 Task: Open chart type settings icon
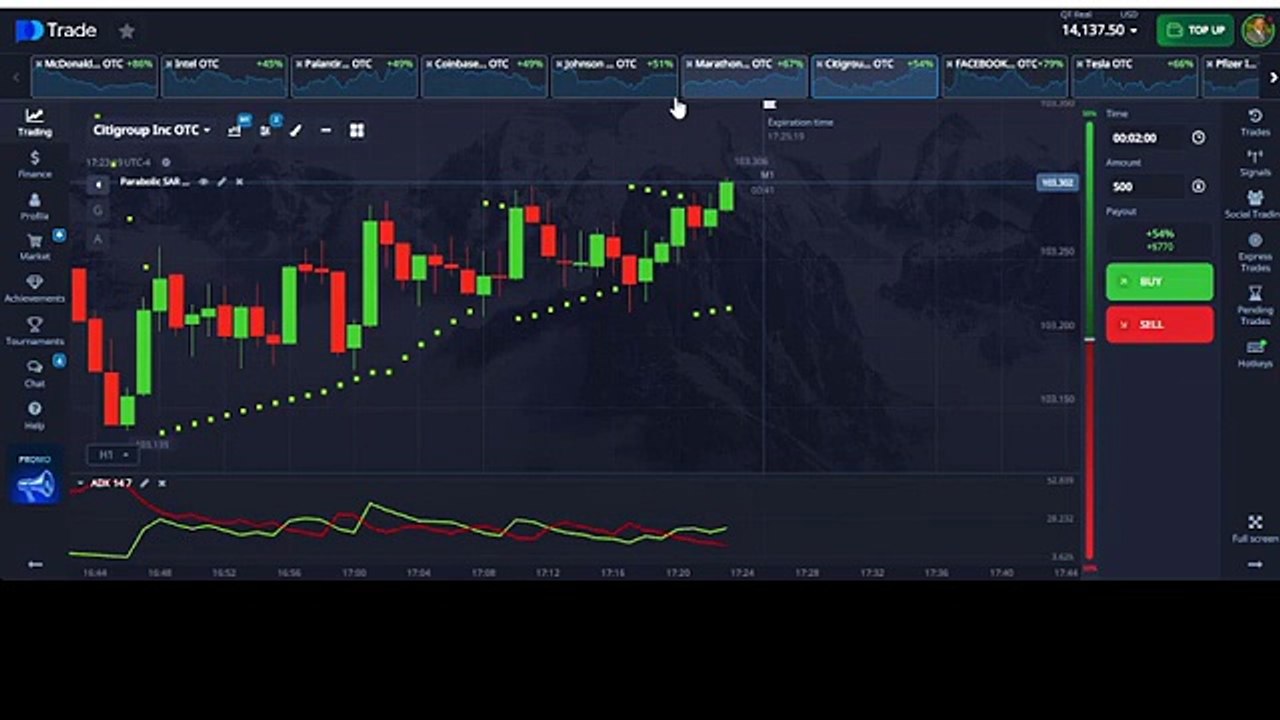pyautogui.click(x=235, y=130)
